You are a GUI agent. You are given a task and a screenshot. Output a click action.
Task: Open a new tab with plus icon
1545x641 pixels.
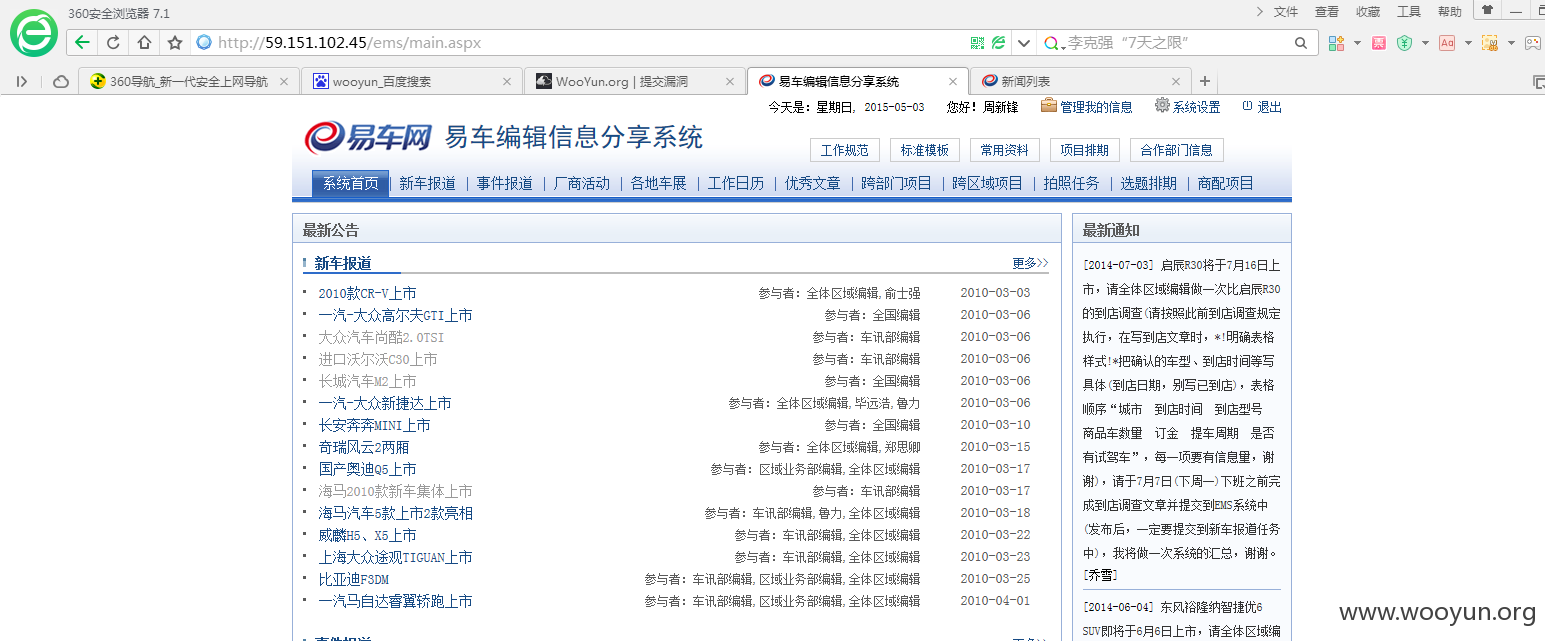click(1205, 81)
